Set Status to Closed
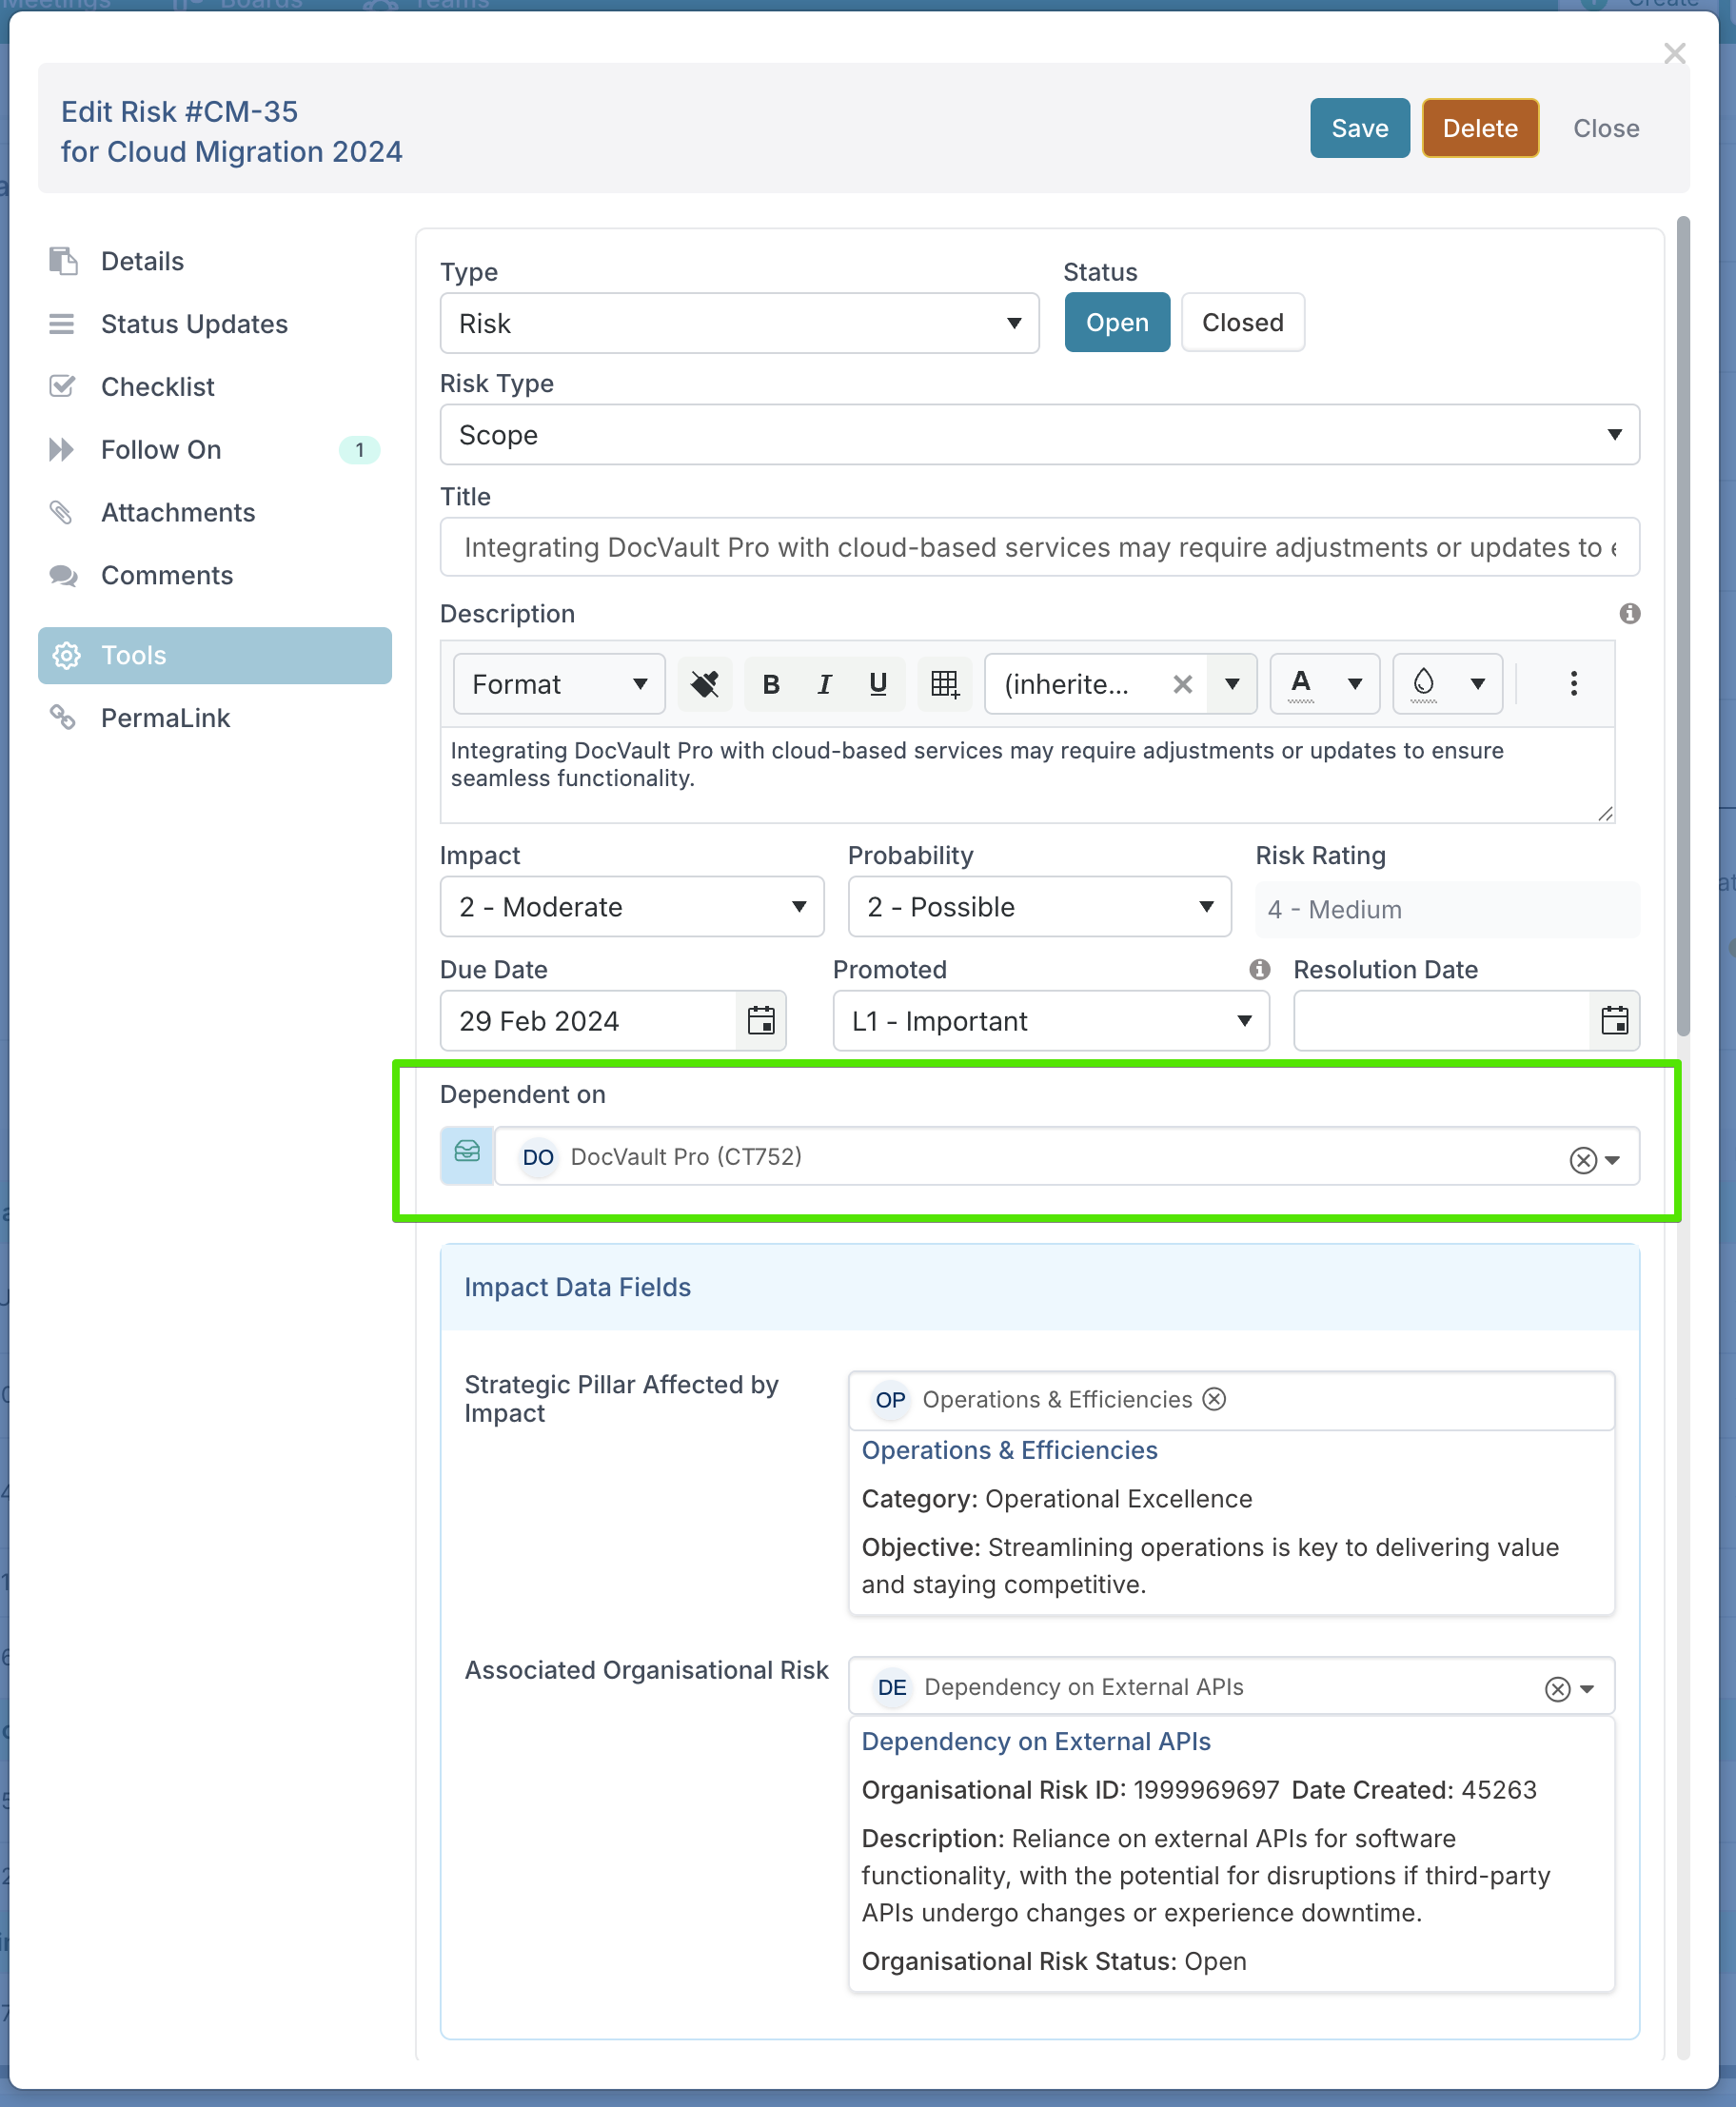The height and width of the screenshot is (2107, 1736). click(x=1242, y=323)
